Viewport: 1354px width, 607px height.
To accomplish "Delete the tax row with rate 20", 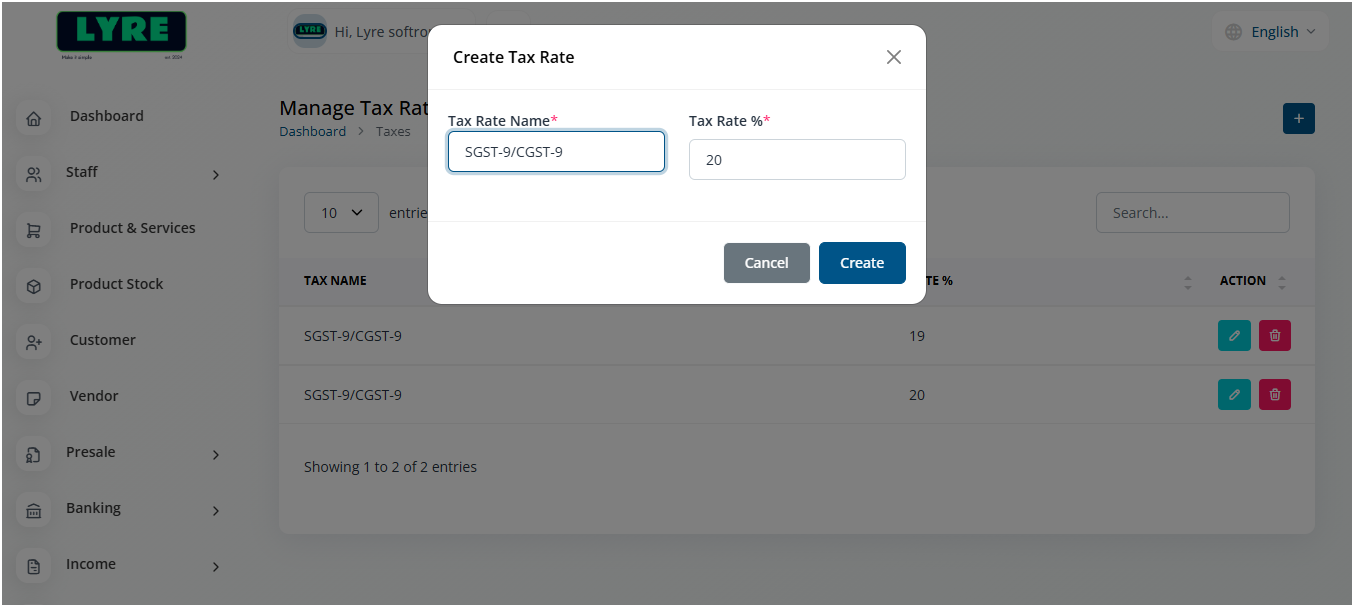I will (x=1274, y=395).
